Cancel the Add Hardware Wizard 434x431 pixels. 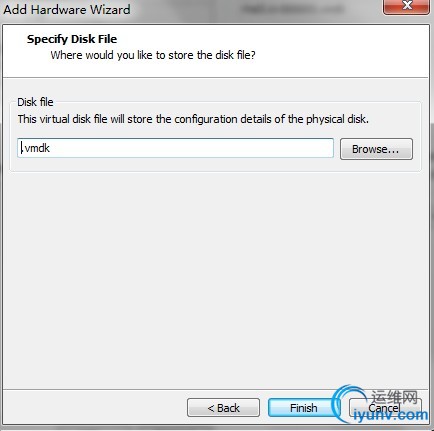[x=385, y=408]
